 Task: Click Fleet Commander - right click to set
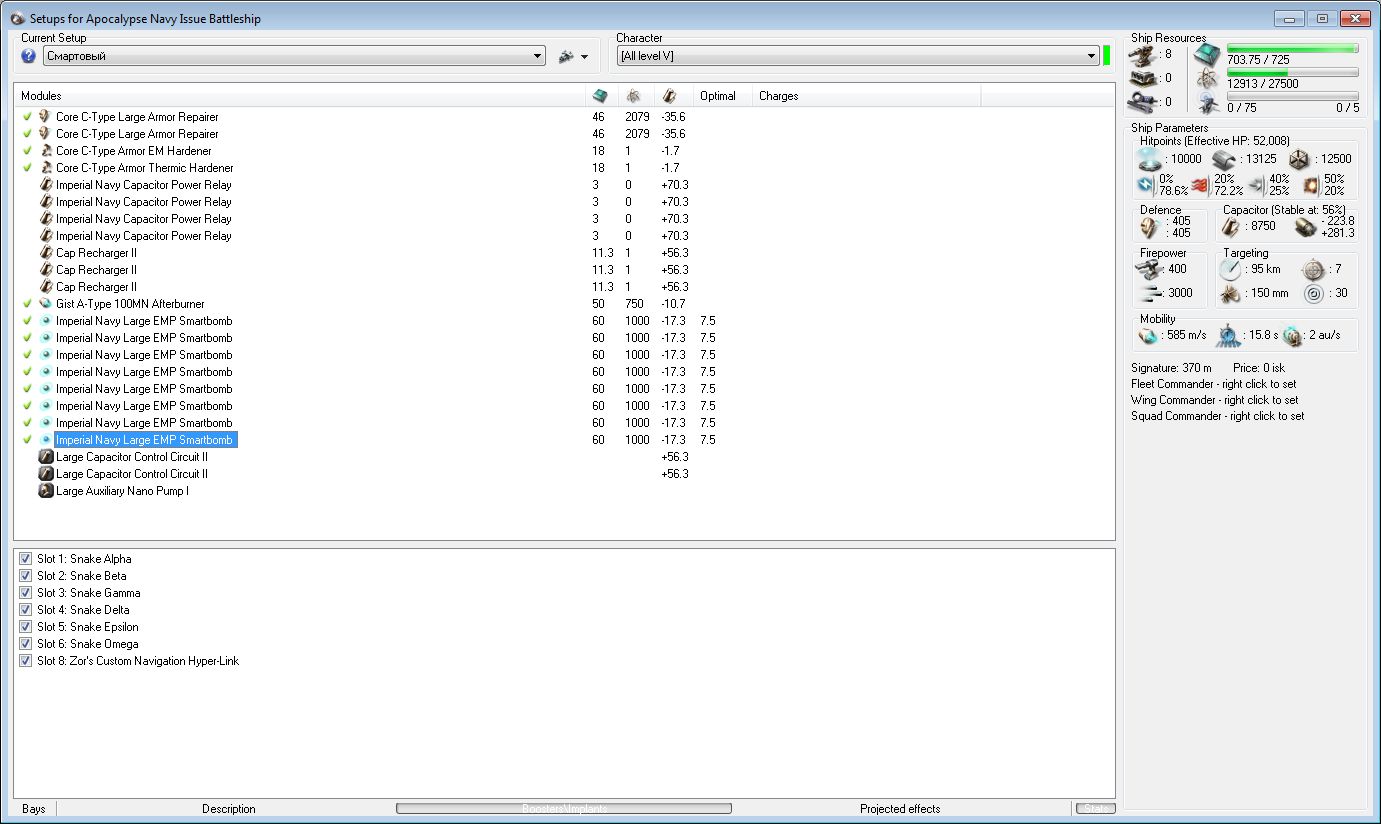[x=1213, y=384]
